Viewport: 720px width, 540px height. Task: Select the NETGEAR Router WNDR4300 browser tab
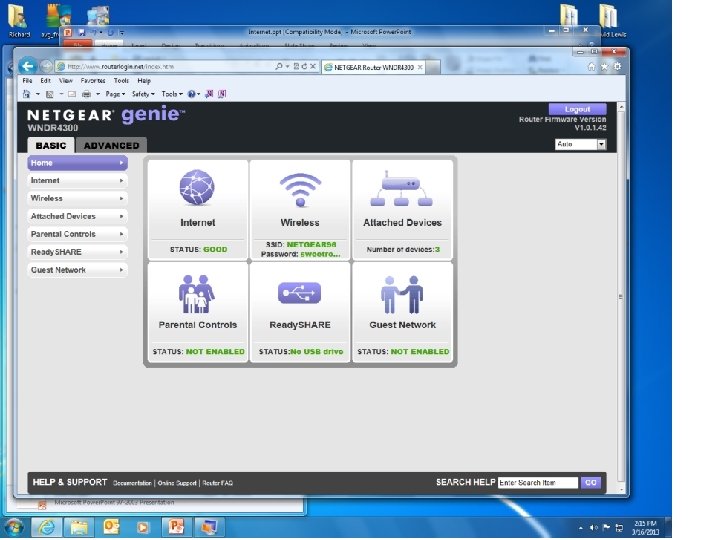tap(374, 68)
